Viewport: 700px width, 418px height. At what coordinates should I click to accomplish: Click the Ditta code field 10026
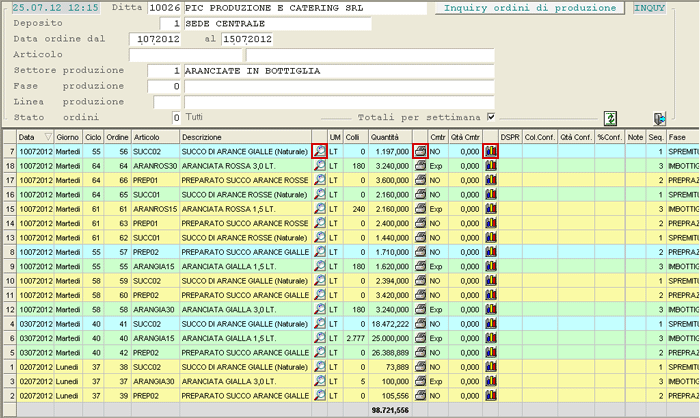165,8
